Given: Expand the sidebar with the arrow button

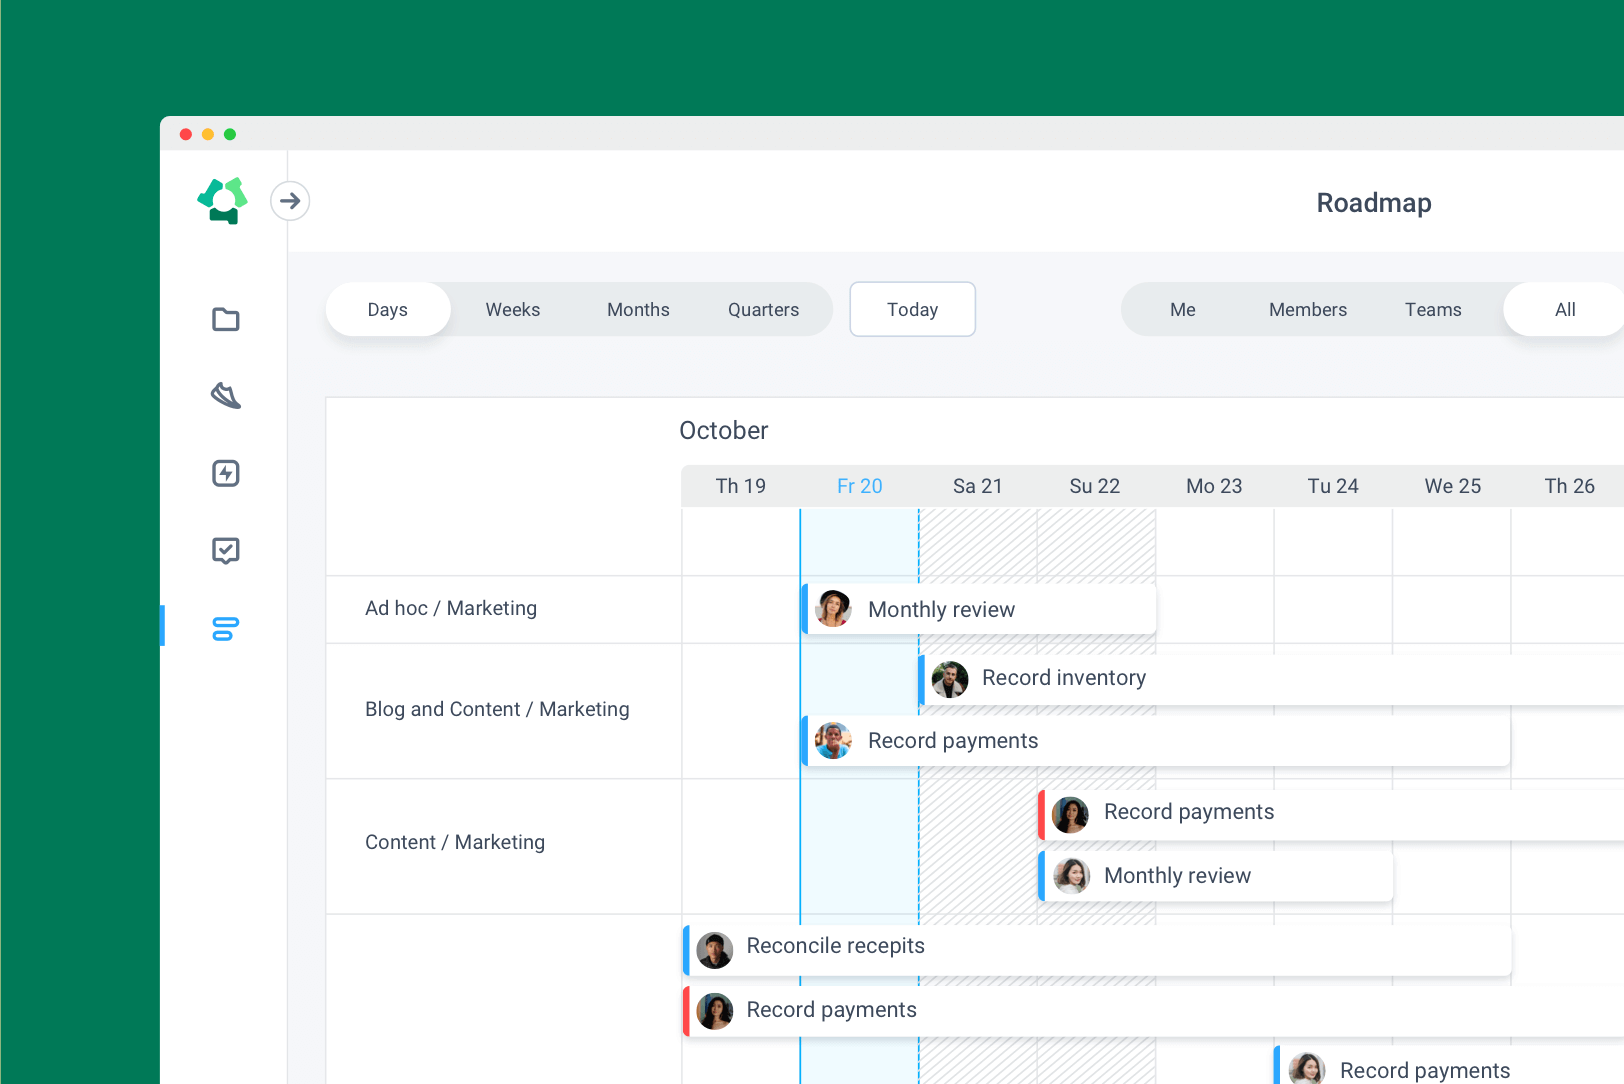Looking at the screenshot, I should click(x=289, y=201).
